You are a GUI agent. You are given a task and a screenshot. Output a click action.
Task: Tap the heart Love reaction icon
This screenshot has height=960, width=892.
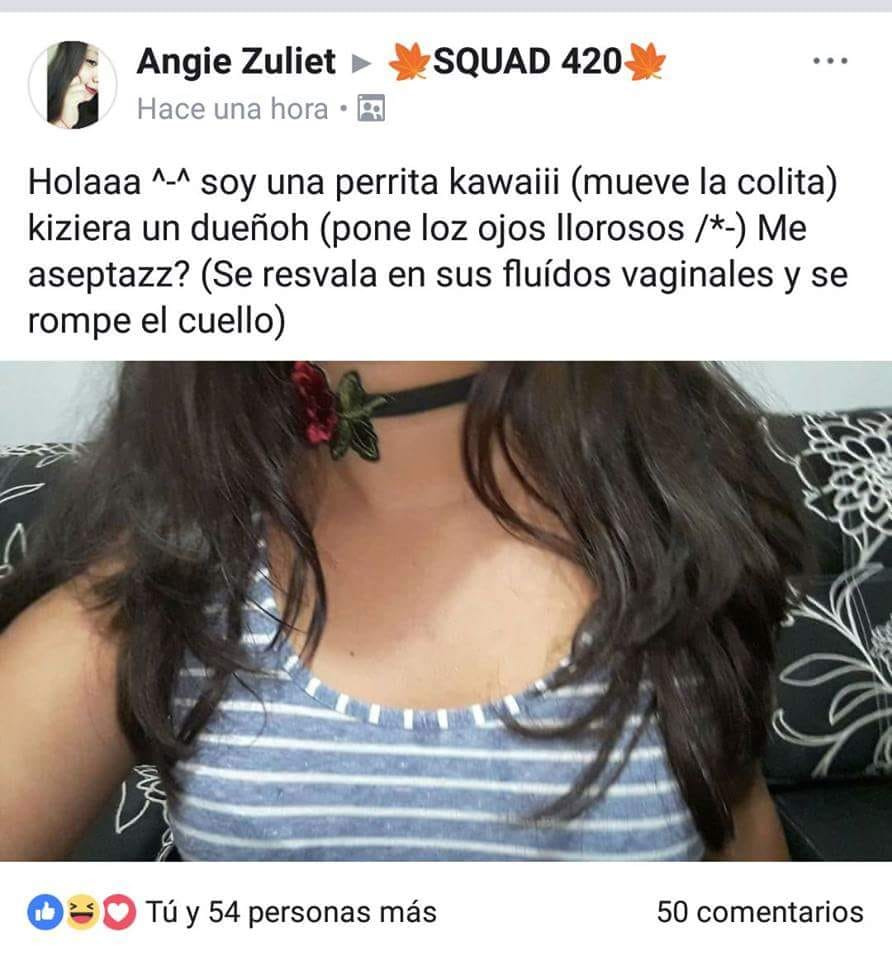[x=119, y=912]
